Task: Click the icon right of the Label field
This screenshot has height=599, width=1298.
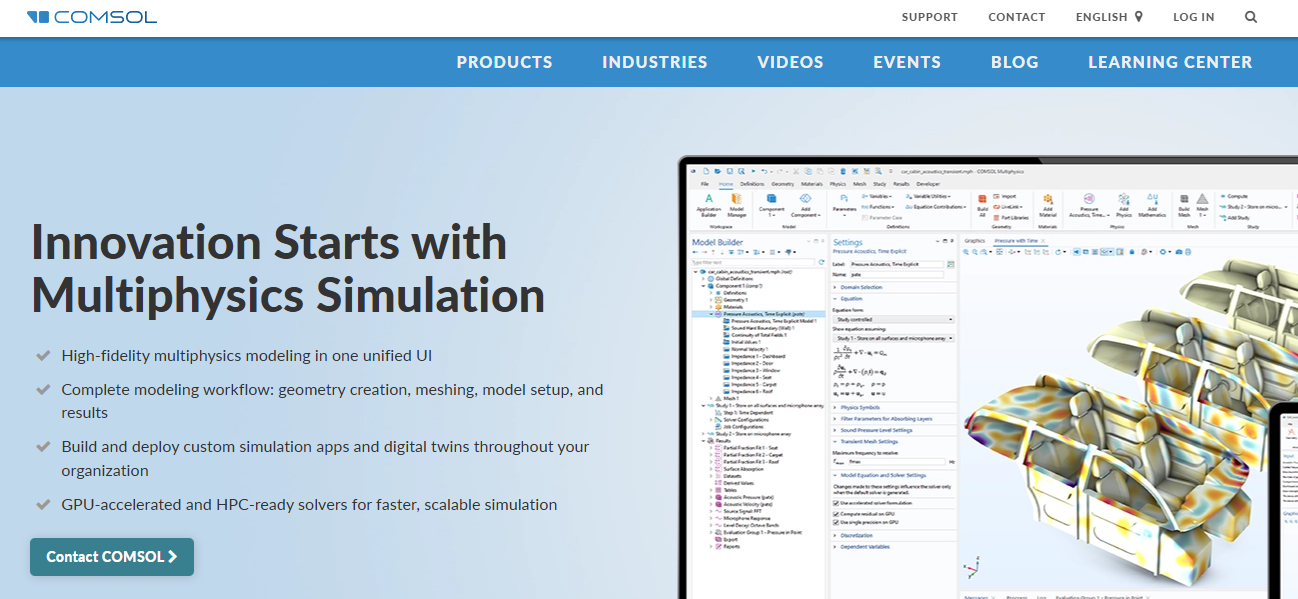Action: click(x=950, y=264)
